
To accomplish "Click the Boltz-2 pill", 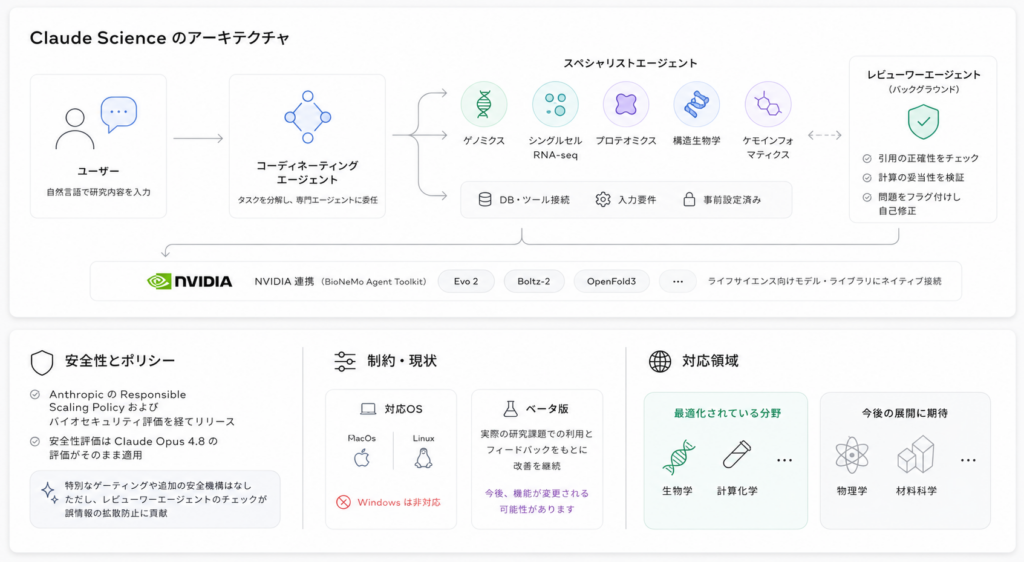I will pyautogui.click(x=534, y=281).
